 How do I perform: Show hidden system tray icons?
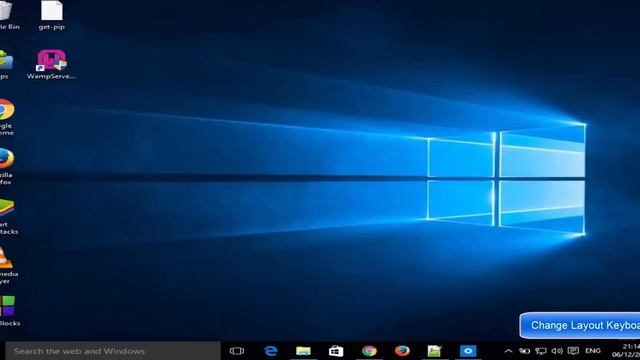[508, 351]
